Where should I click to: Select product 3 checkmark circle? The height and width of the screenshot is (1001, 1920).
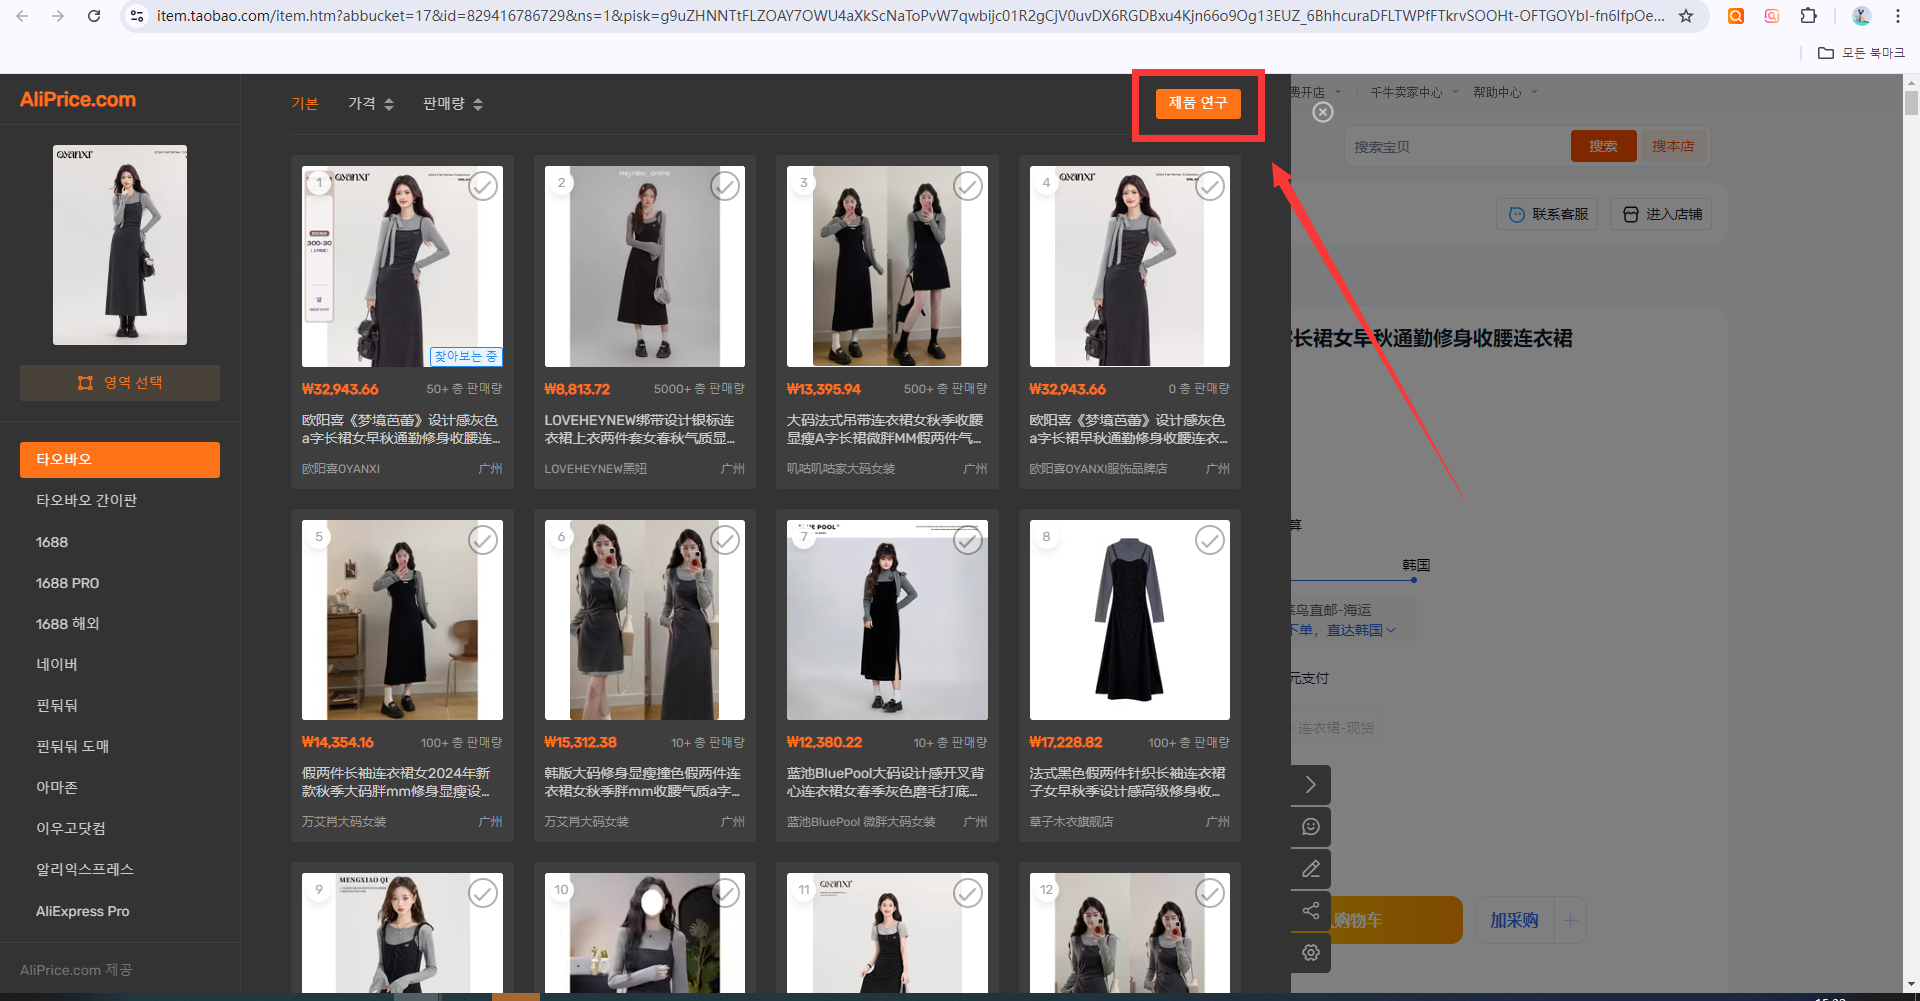[x=968, y=186]
